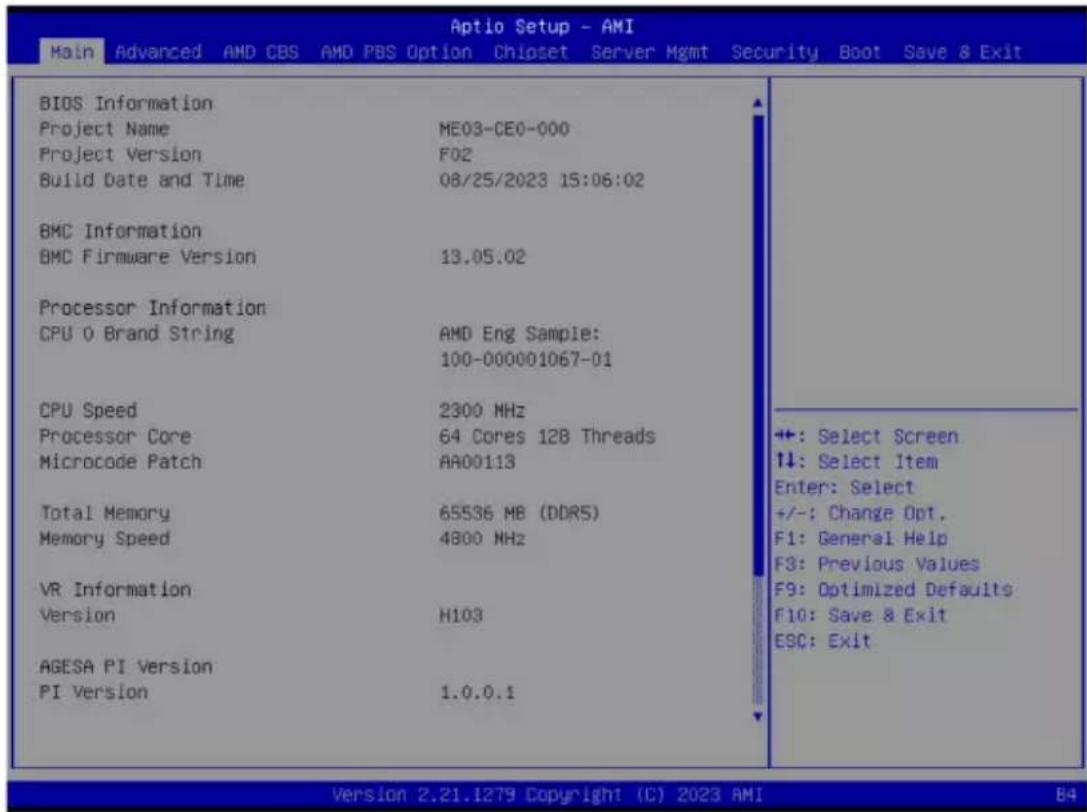
Task: Select BMC Firmware Version label
Action: (147, 257)
